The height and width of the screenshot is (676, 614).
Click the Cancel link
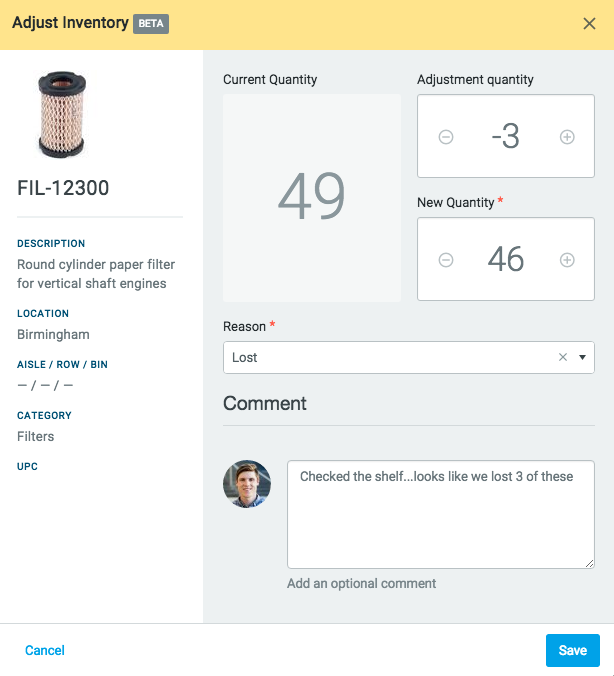(x=45, y=650)
